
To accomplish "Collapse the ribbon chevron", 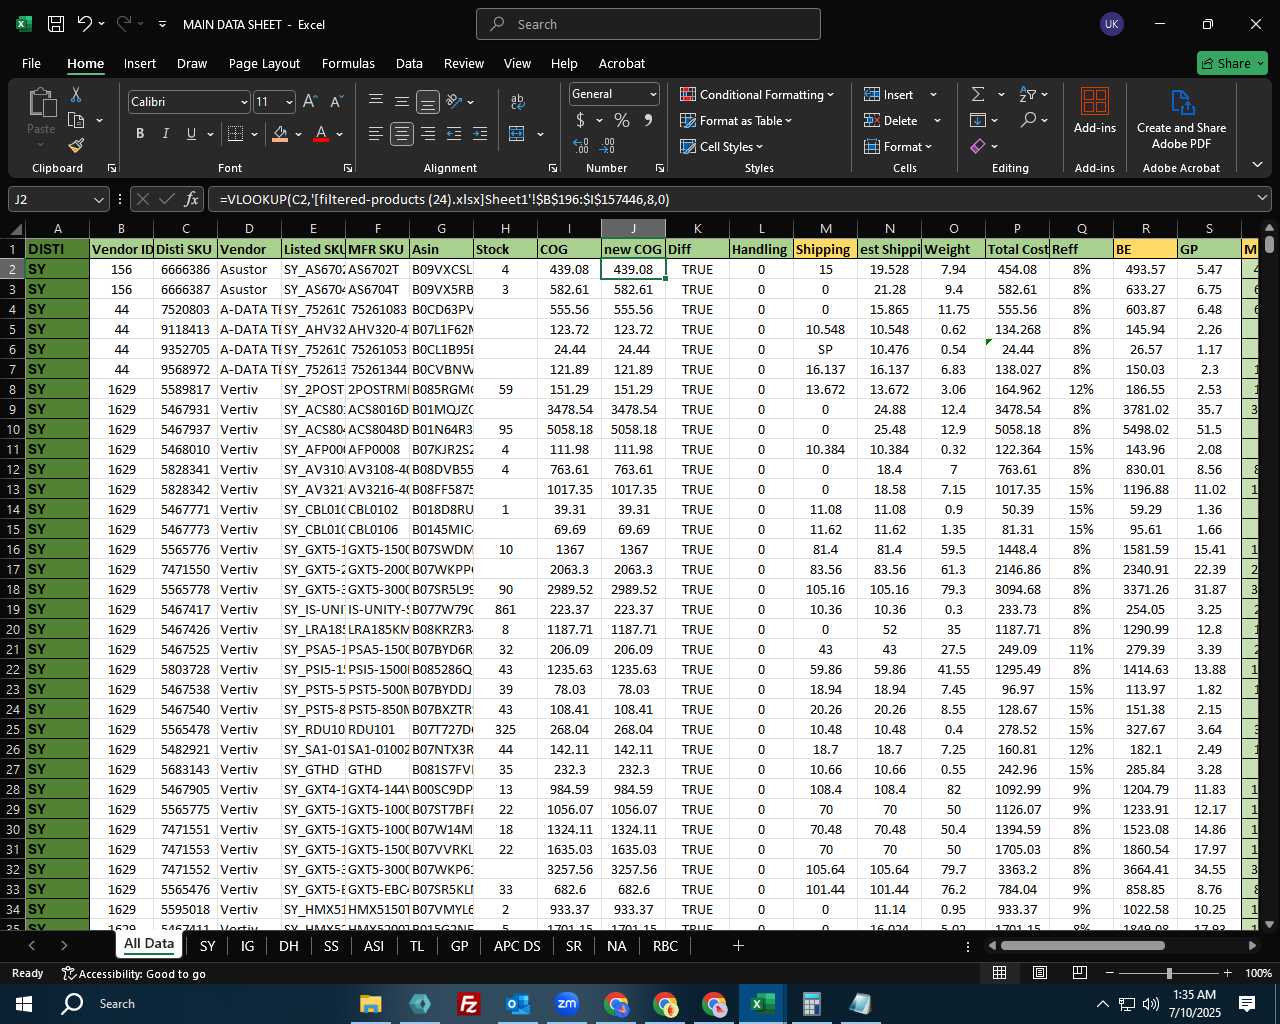I will pos(1257,165).
